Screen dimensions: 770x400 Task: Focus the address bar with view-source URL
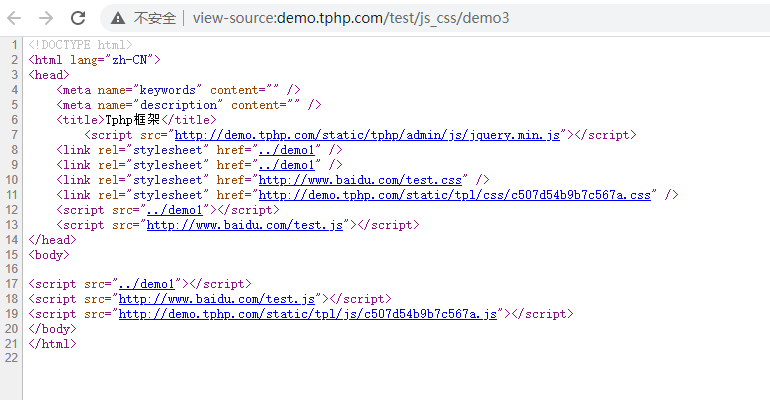[x=351, y=18]
